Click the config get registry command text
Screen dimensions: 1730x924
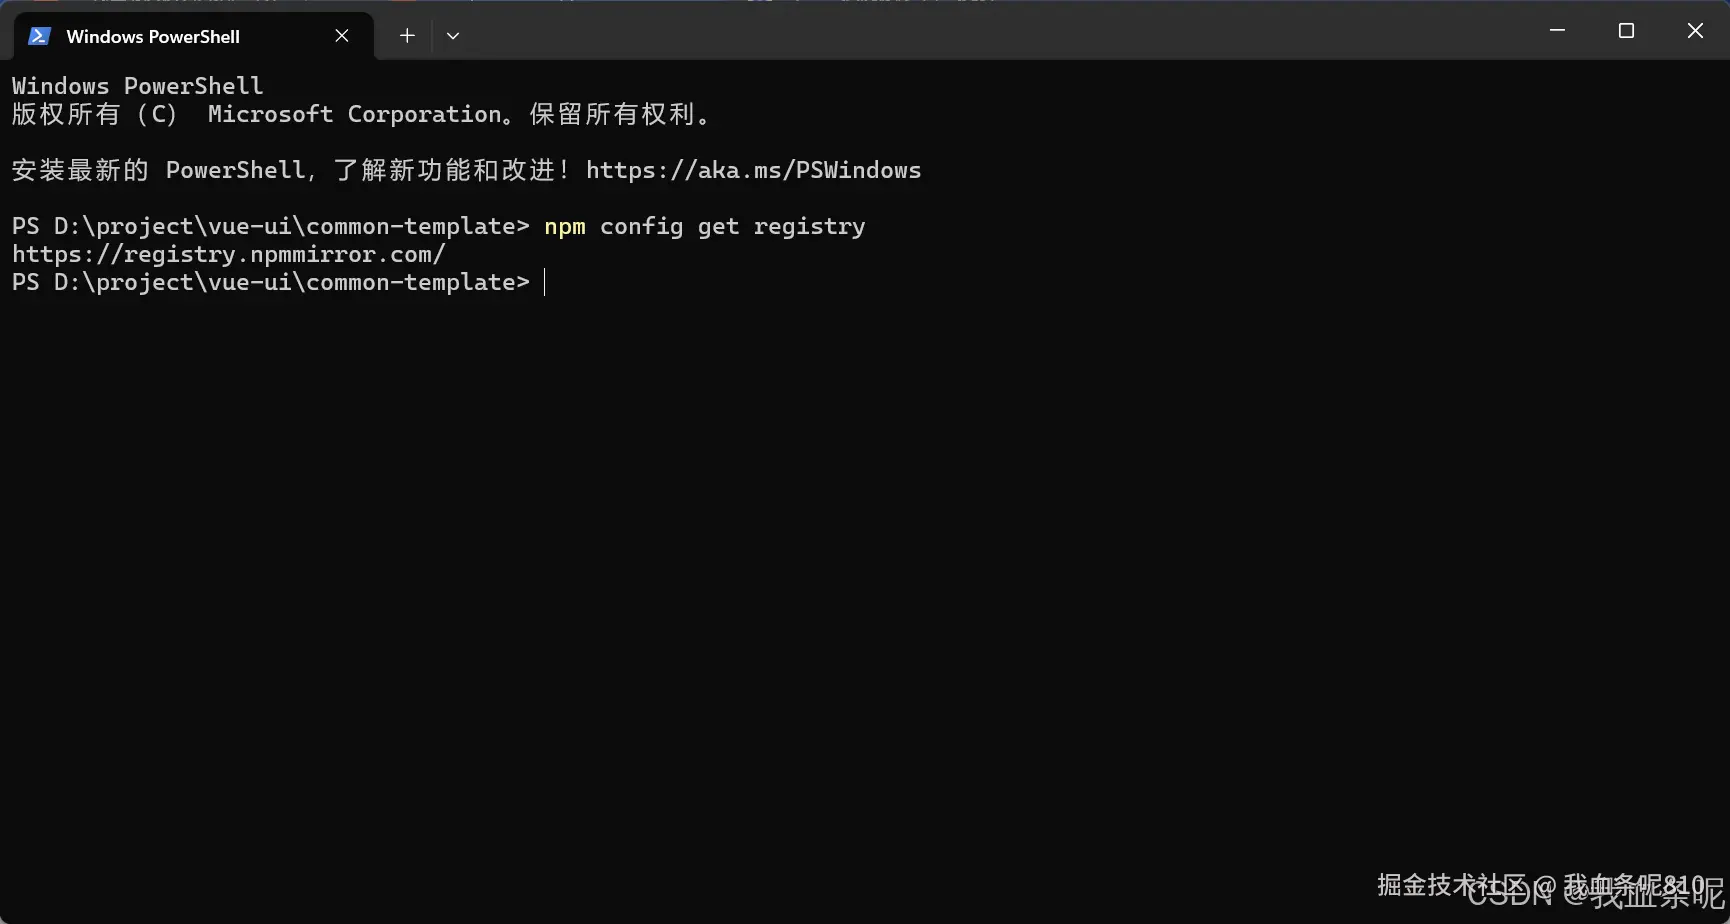(x=732, y=227)
